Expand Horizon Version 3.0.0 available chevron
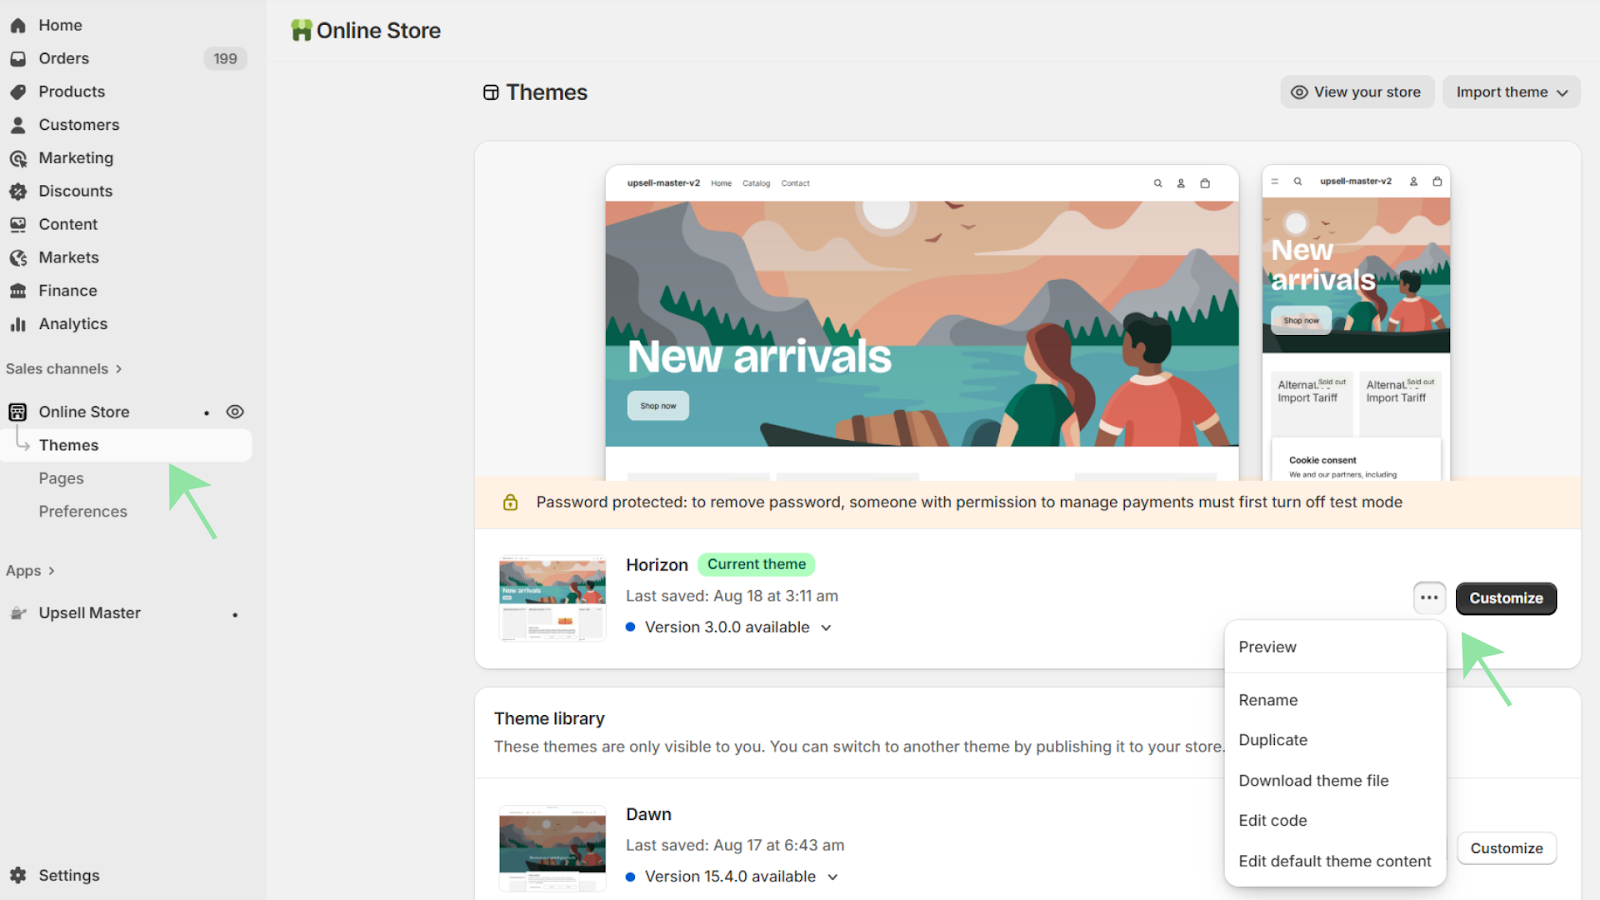Viewport: 1600px width, 900px height. pyautogui.click(x=826, y=628)
